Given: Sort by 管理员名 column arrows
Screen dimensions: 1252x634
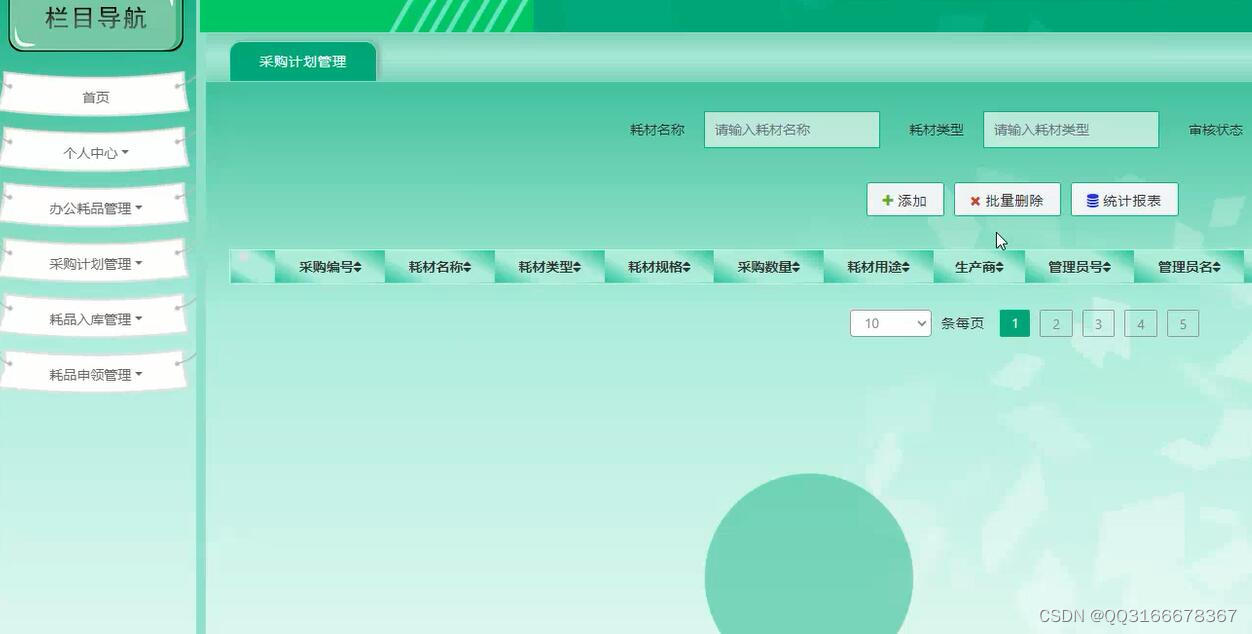Looking at the screenshot, I should [x=1217, y=267].
